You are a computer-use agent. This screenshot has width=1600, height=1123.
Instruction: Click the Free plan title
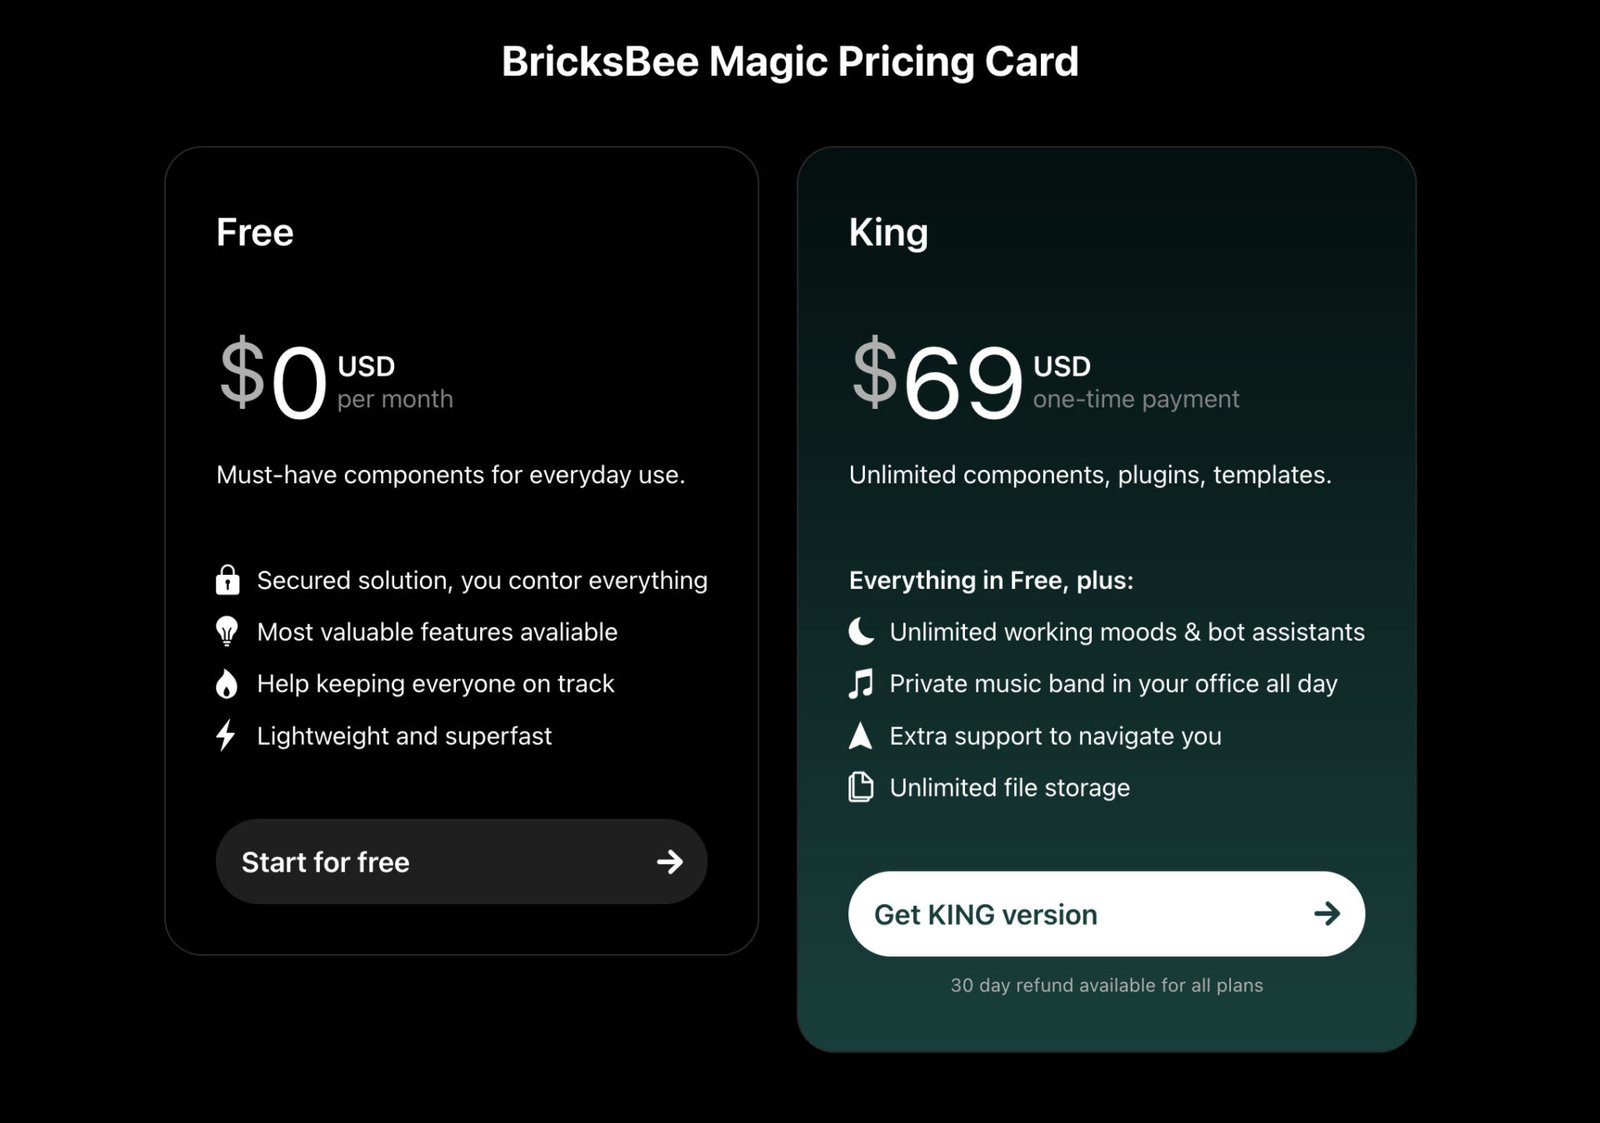254,232
